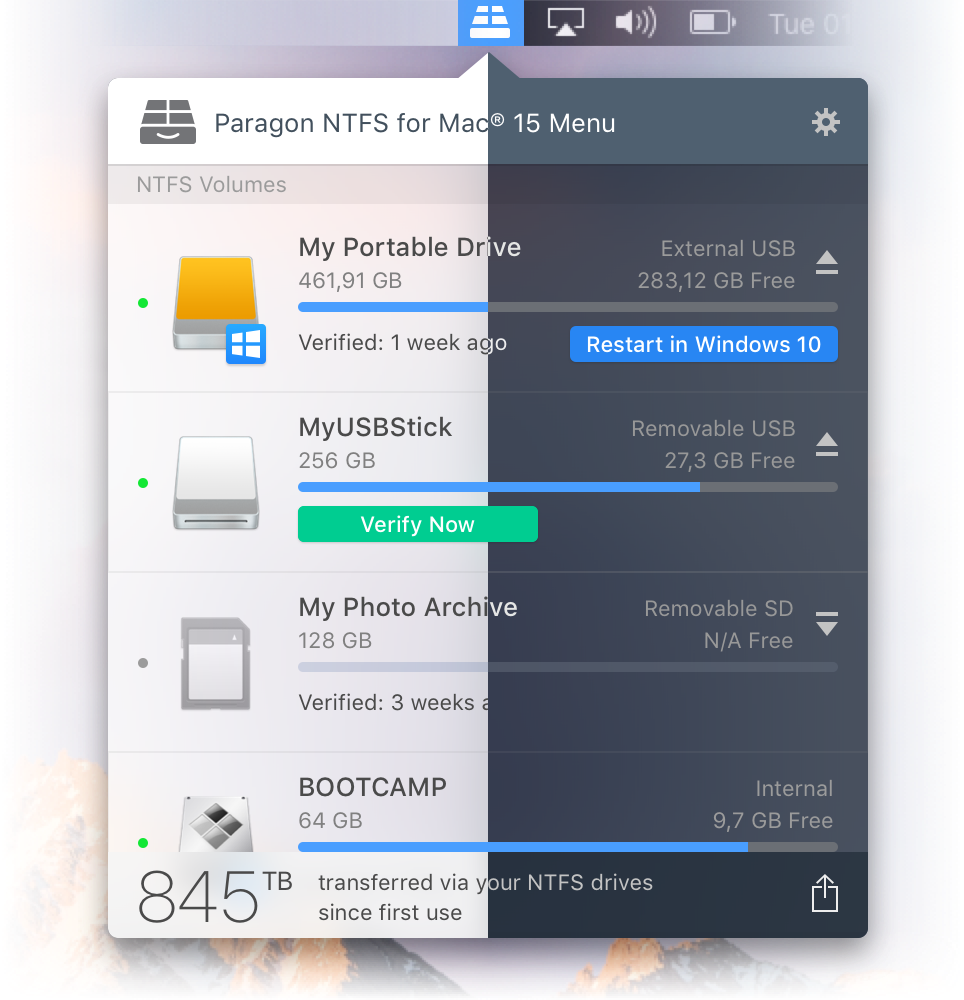Eject My Portable Drive

click(827, 263)
